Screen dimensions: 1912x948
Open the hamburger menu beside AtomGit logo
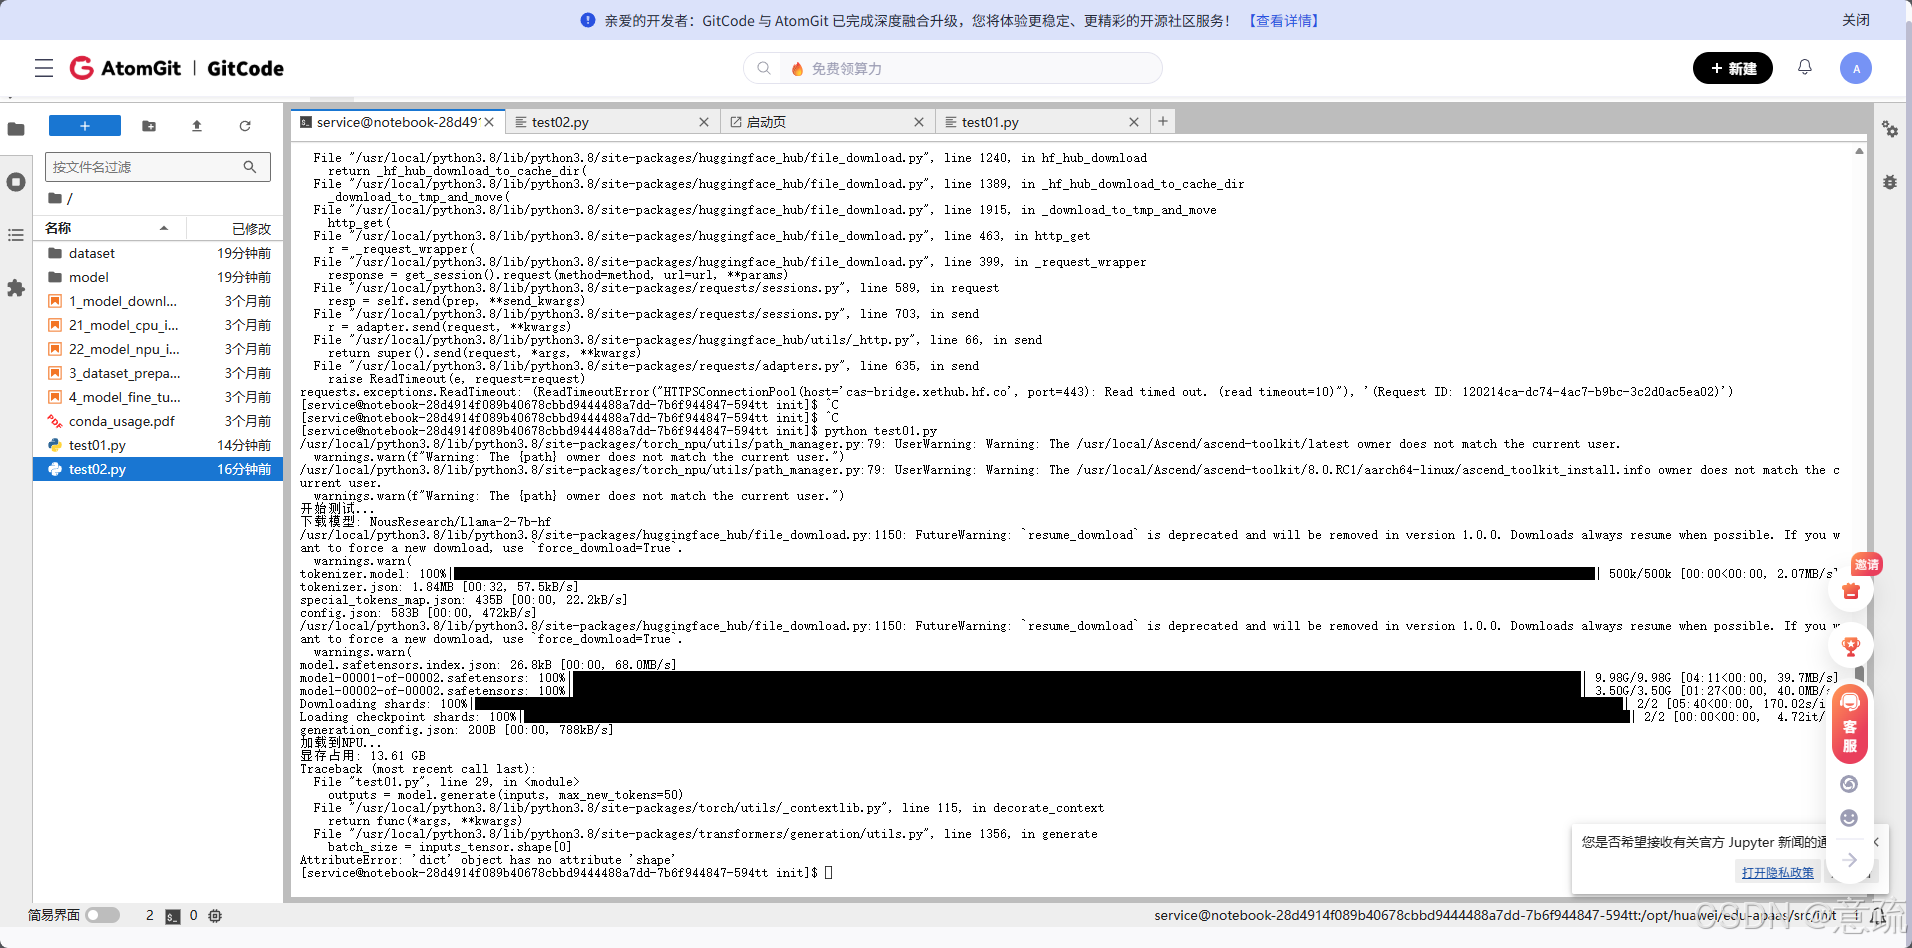(x=44, y=68)
